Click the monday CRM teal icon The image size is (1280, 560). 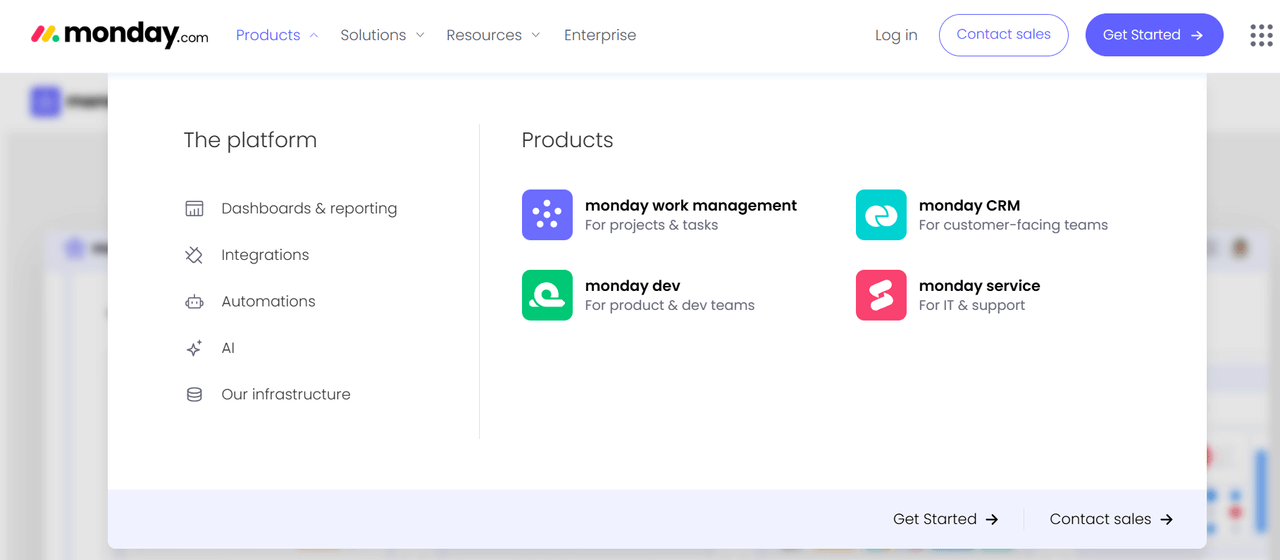point(881,215)
